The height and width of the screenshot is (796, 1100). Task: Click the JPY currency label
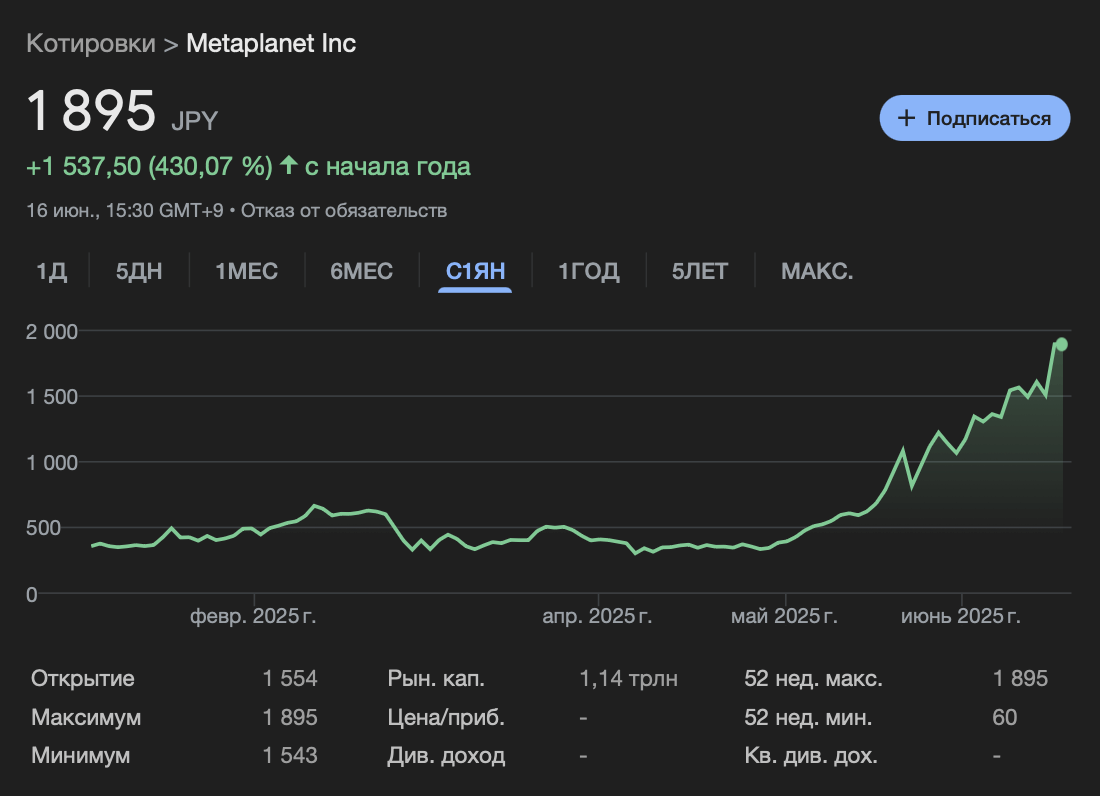click(x=194, y=121)
